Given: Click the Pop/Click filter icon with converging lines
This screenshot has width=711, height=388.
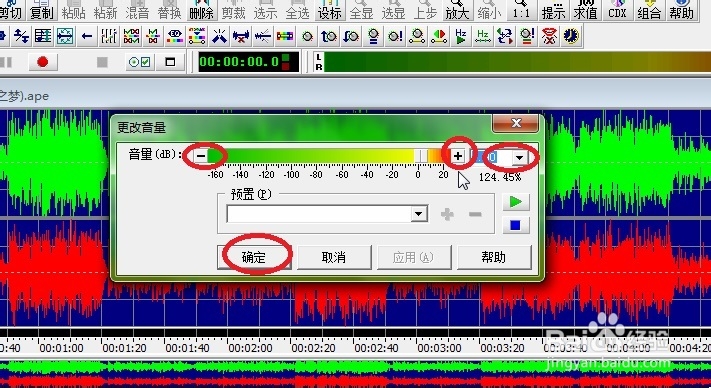Looking at the screenshot, I should coord(219,36).
